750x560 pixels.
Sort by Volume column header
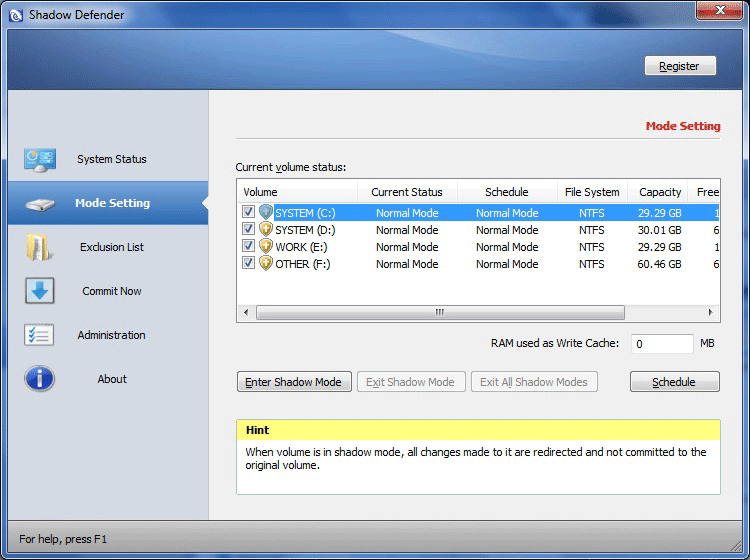coord(298,192)
